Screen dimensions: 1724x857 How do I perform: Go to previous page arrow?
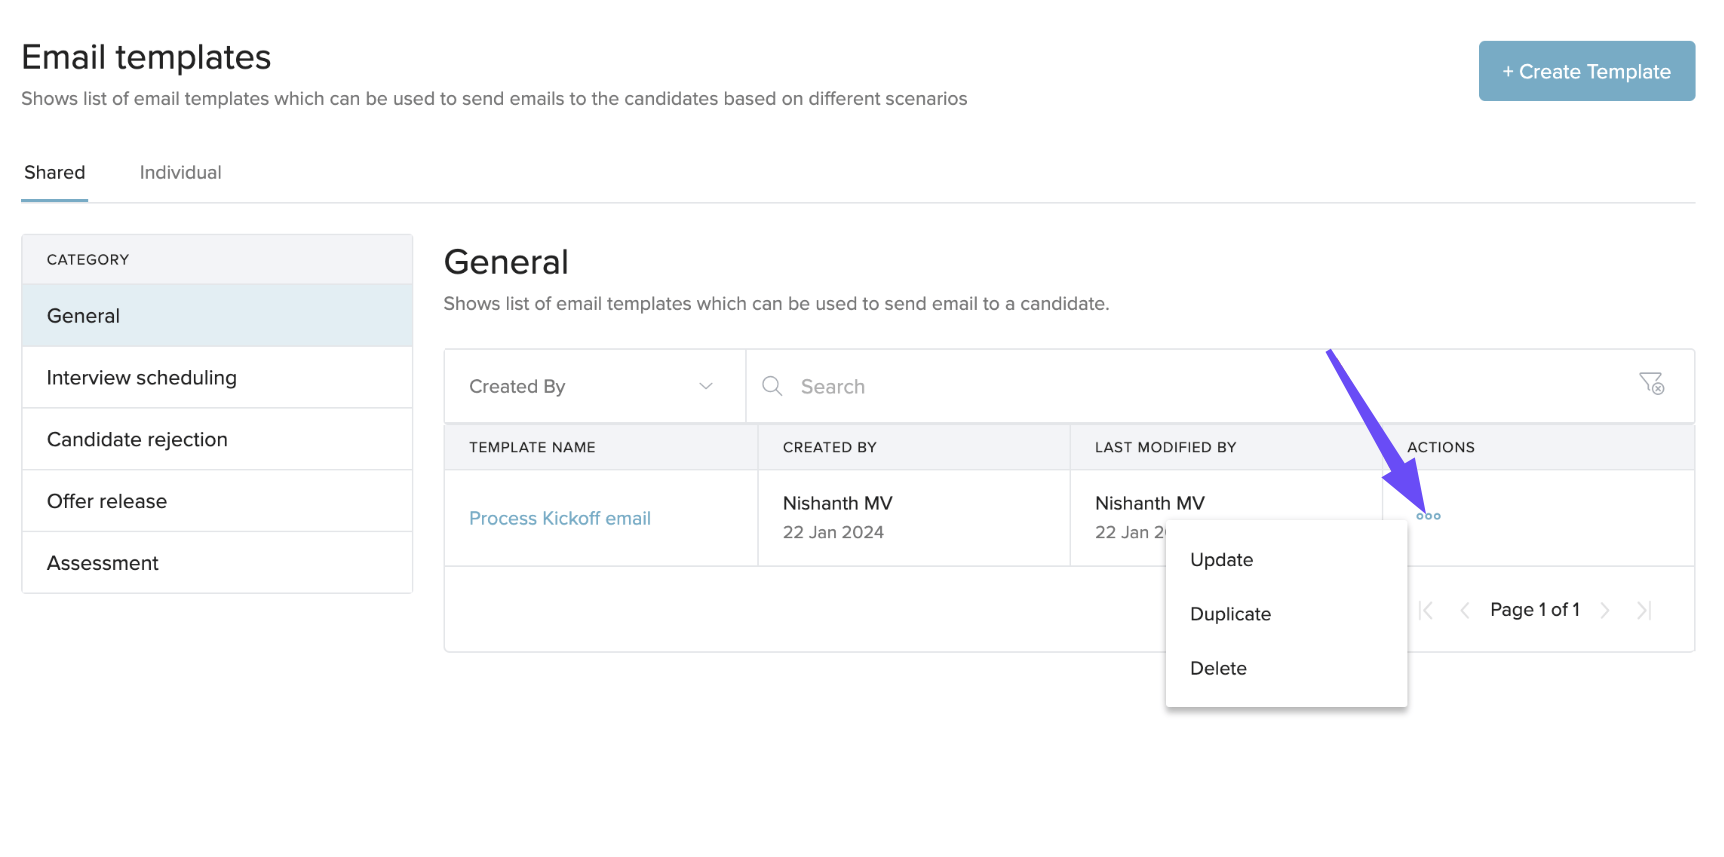click(x=1465, y=610)
